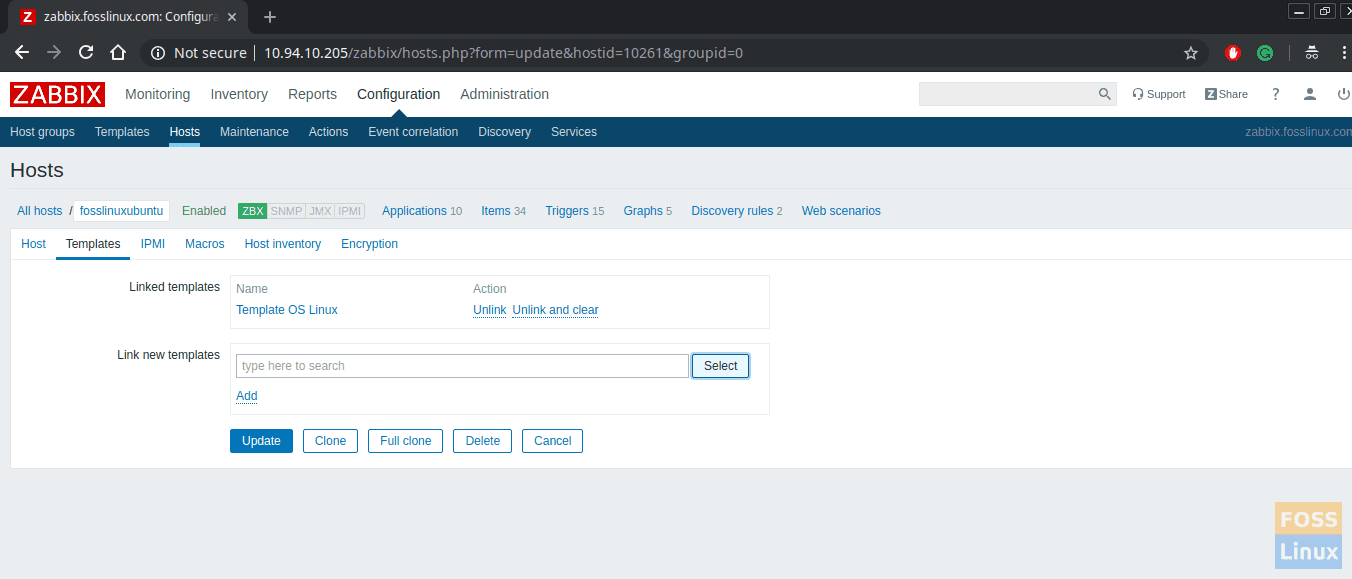Click the Select button
This screenshot has height=579, width=1352.
point(720,366)
